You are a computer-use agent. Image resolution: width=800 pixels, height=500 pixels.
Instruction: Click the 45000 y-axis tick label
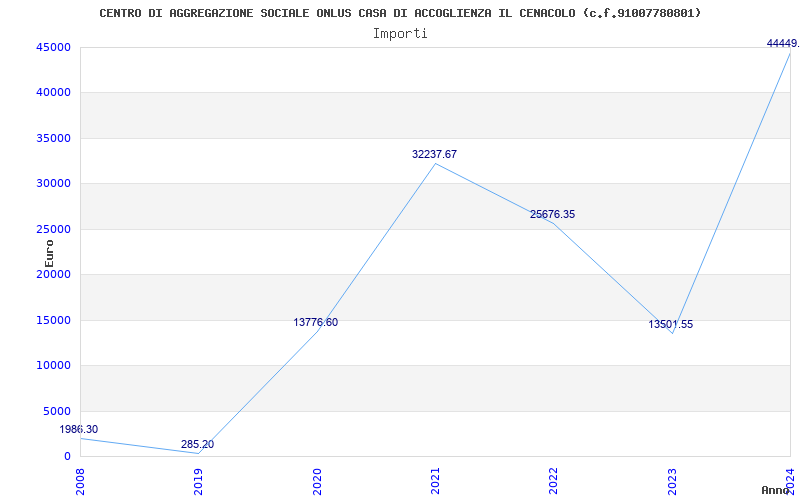(x=54, y=47)
